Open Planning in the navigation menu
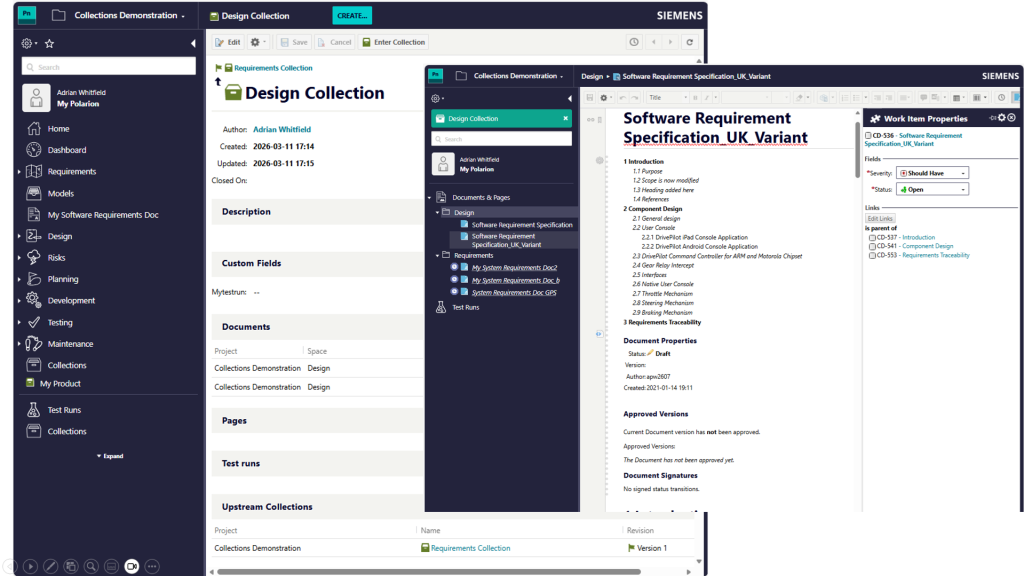This screenshot has width=1024, height=576. tap(62, 279)
